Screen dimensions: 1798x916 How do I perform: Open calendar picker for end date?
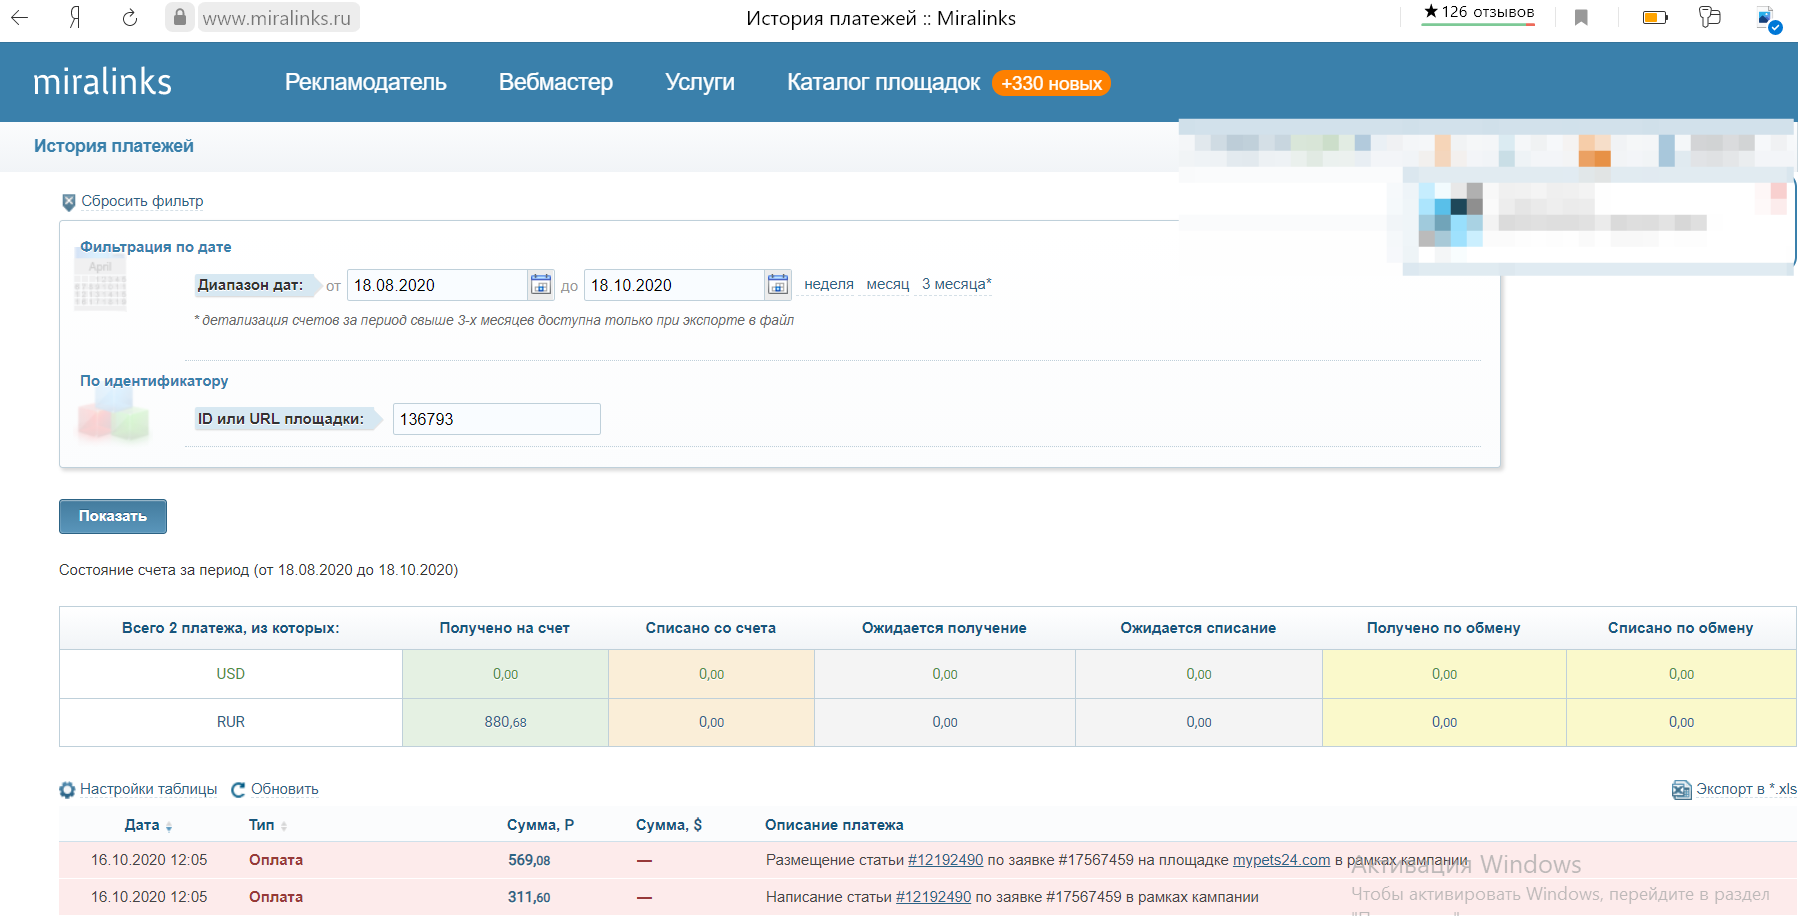coord(778,285)
